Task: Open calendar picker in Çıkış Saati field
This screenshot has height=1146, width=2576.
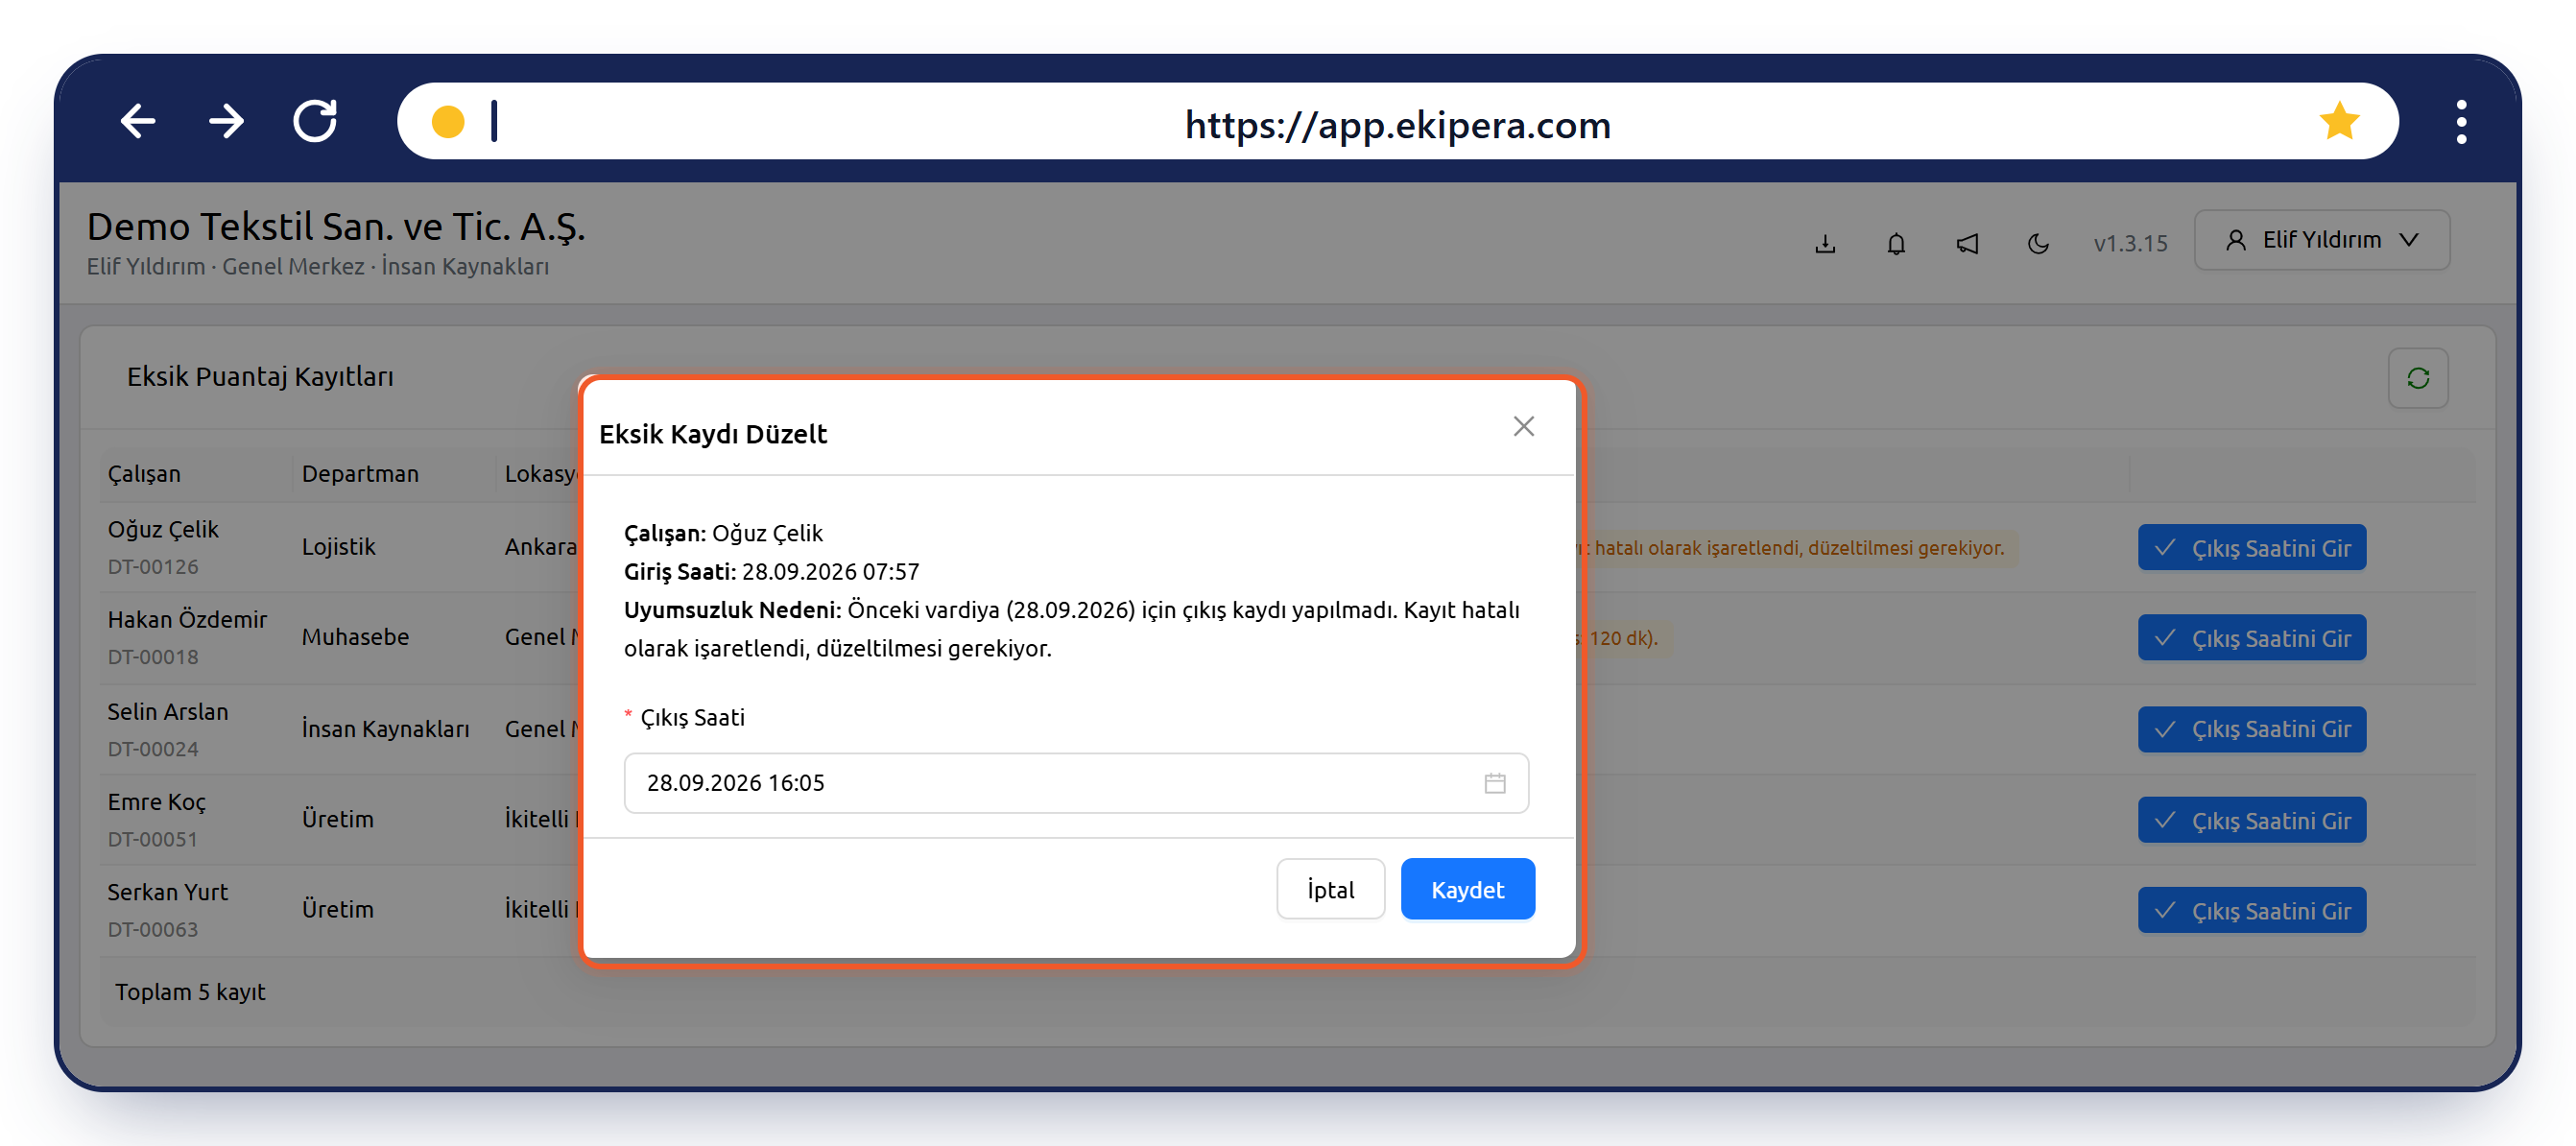Action: tap(1494, 783)
